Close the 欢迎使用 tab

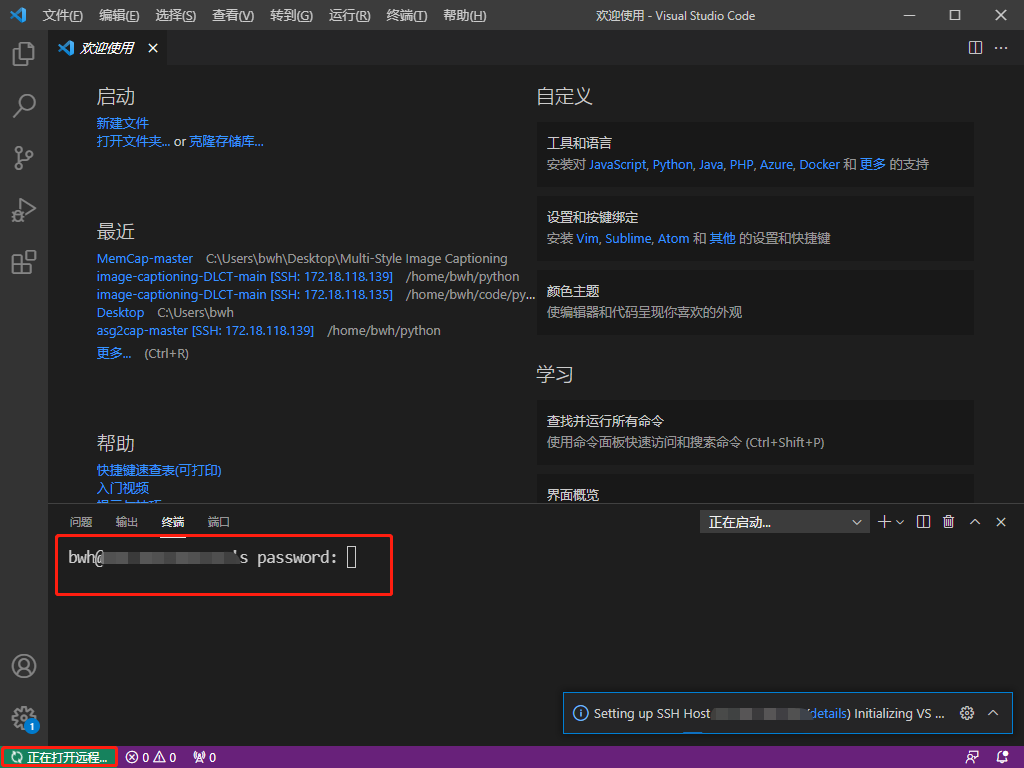click(x=153, y=48)
